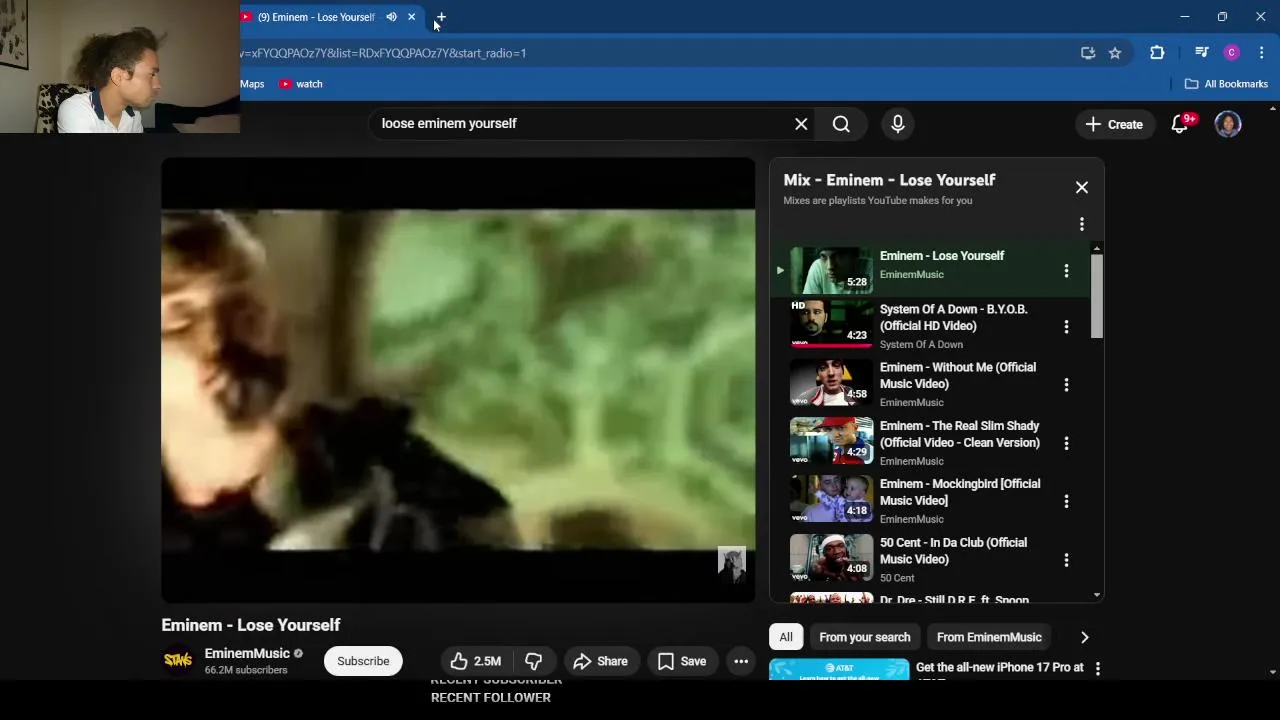The height and width of the screenshot is (720, 1280).
Task: Open more actions three-dot button below video
Action: point(741,661)
